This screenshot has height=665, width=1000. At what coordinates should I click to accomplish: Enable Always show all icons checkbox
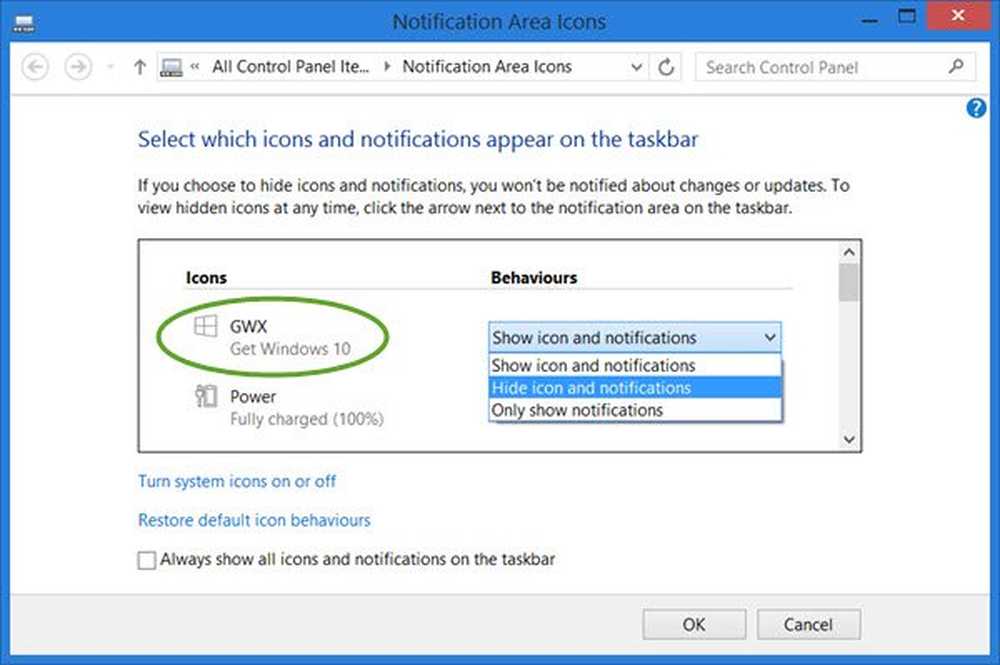click(147, 560)
